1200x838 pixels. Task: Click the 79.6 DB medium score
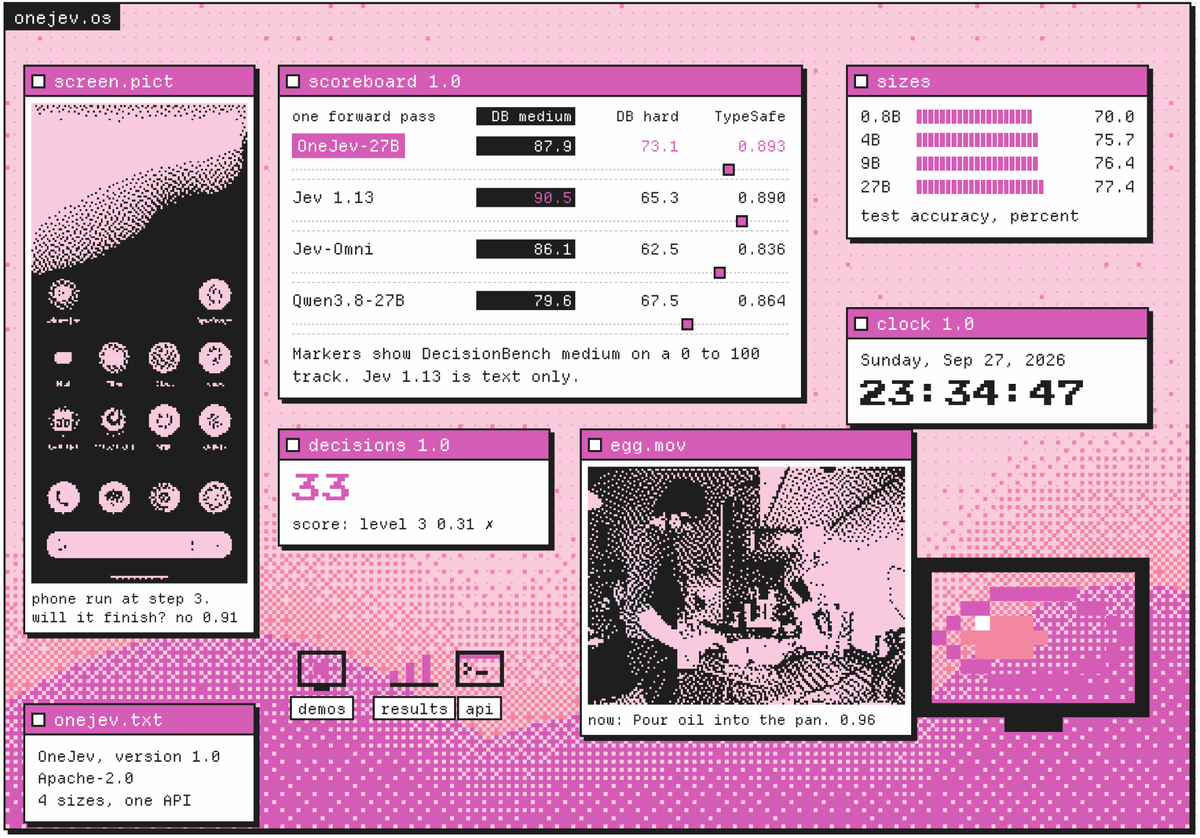[525, 300]
